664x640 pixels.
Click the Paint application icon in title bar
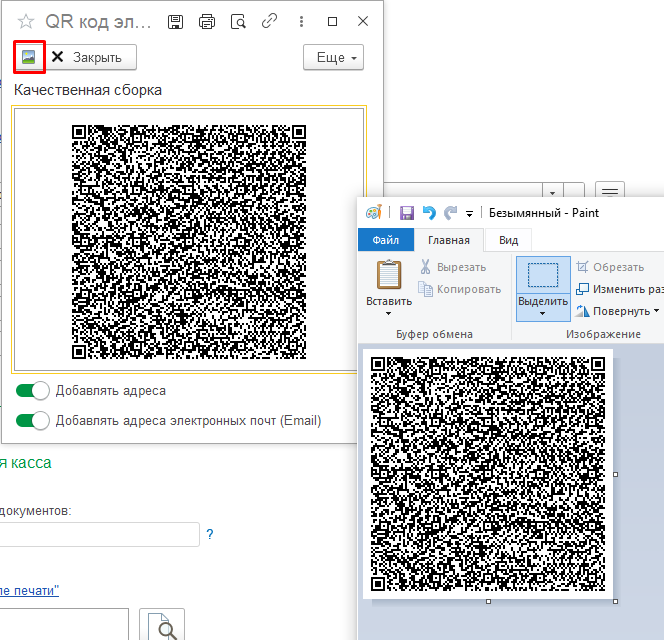pyautogui.click(x=374, y=213)
